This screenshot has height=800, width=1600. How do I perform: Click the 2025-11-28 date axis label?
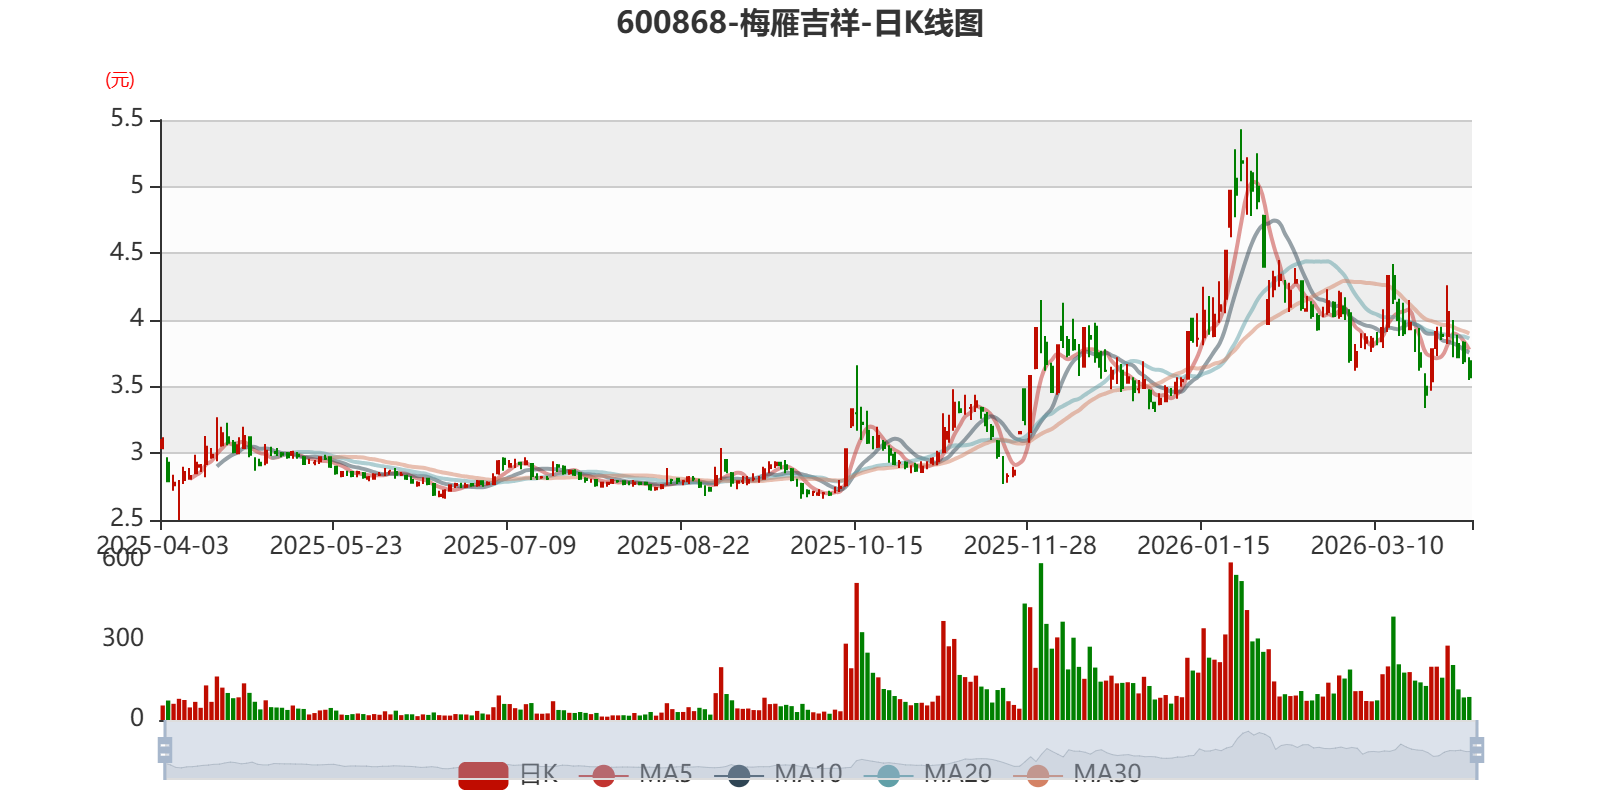pyautogui.click(x=1030, y=546)
